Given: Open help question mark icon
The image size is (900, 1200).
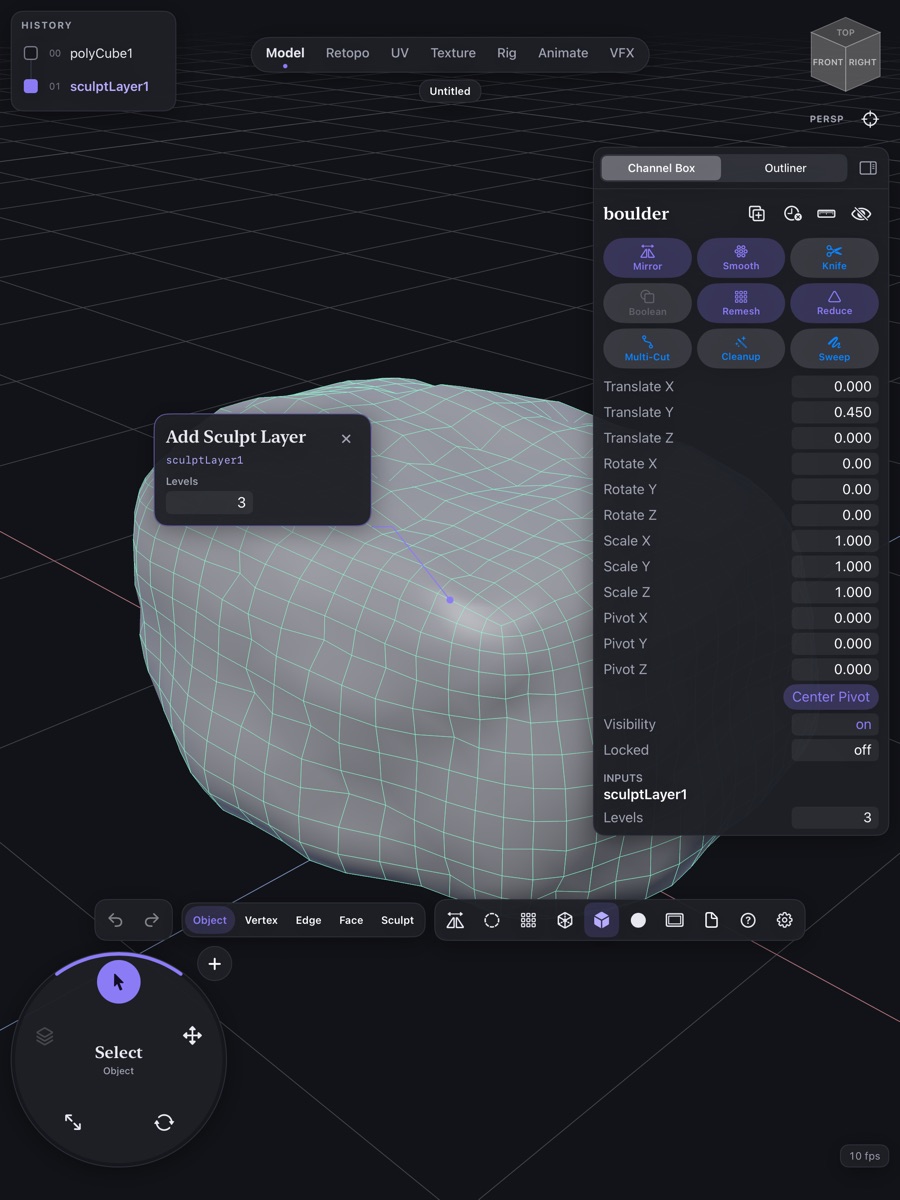Looking at the screenshot, I should point(748,920).
